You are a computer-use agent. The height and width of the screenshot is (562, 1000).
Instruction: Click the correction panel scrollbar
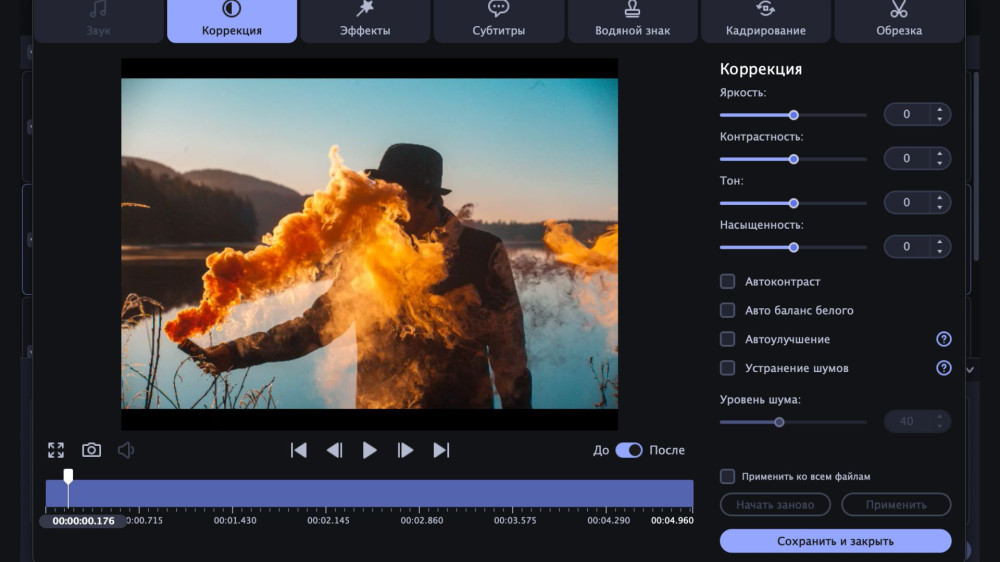tap(976, 166)
